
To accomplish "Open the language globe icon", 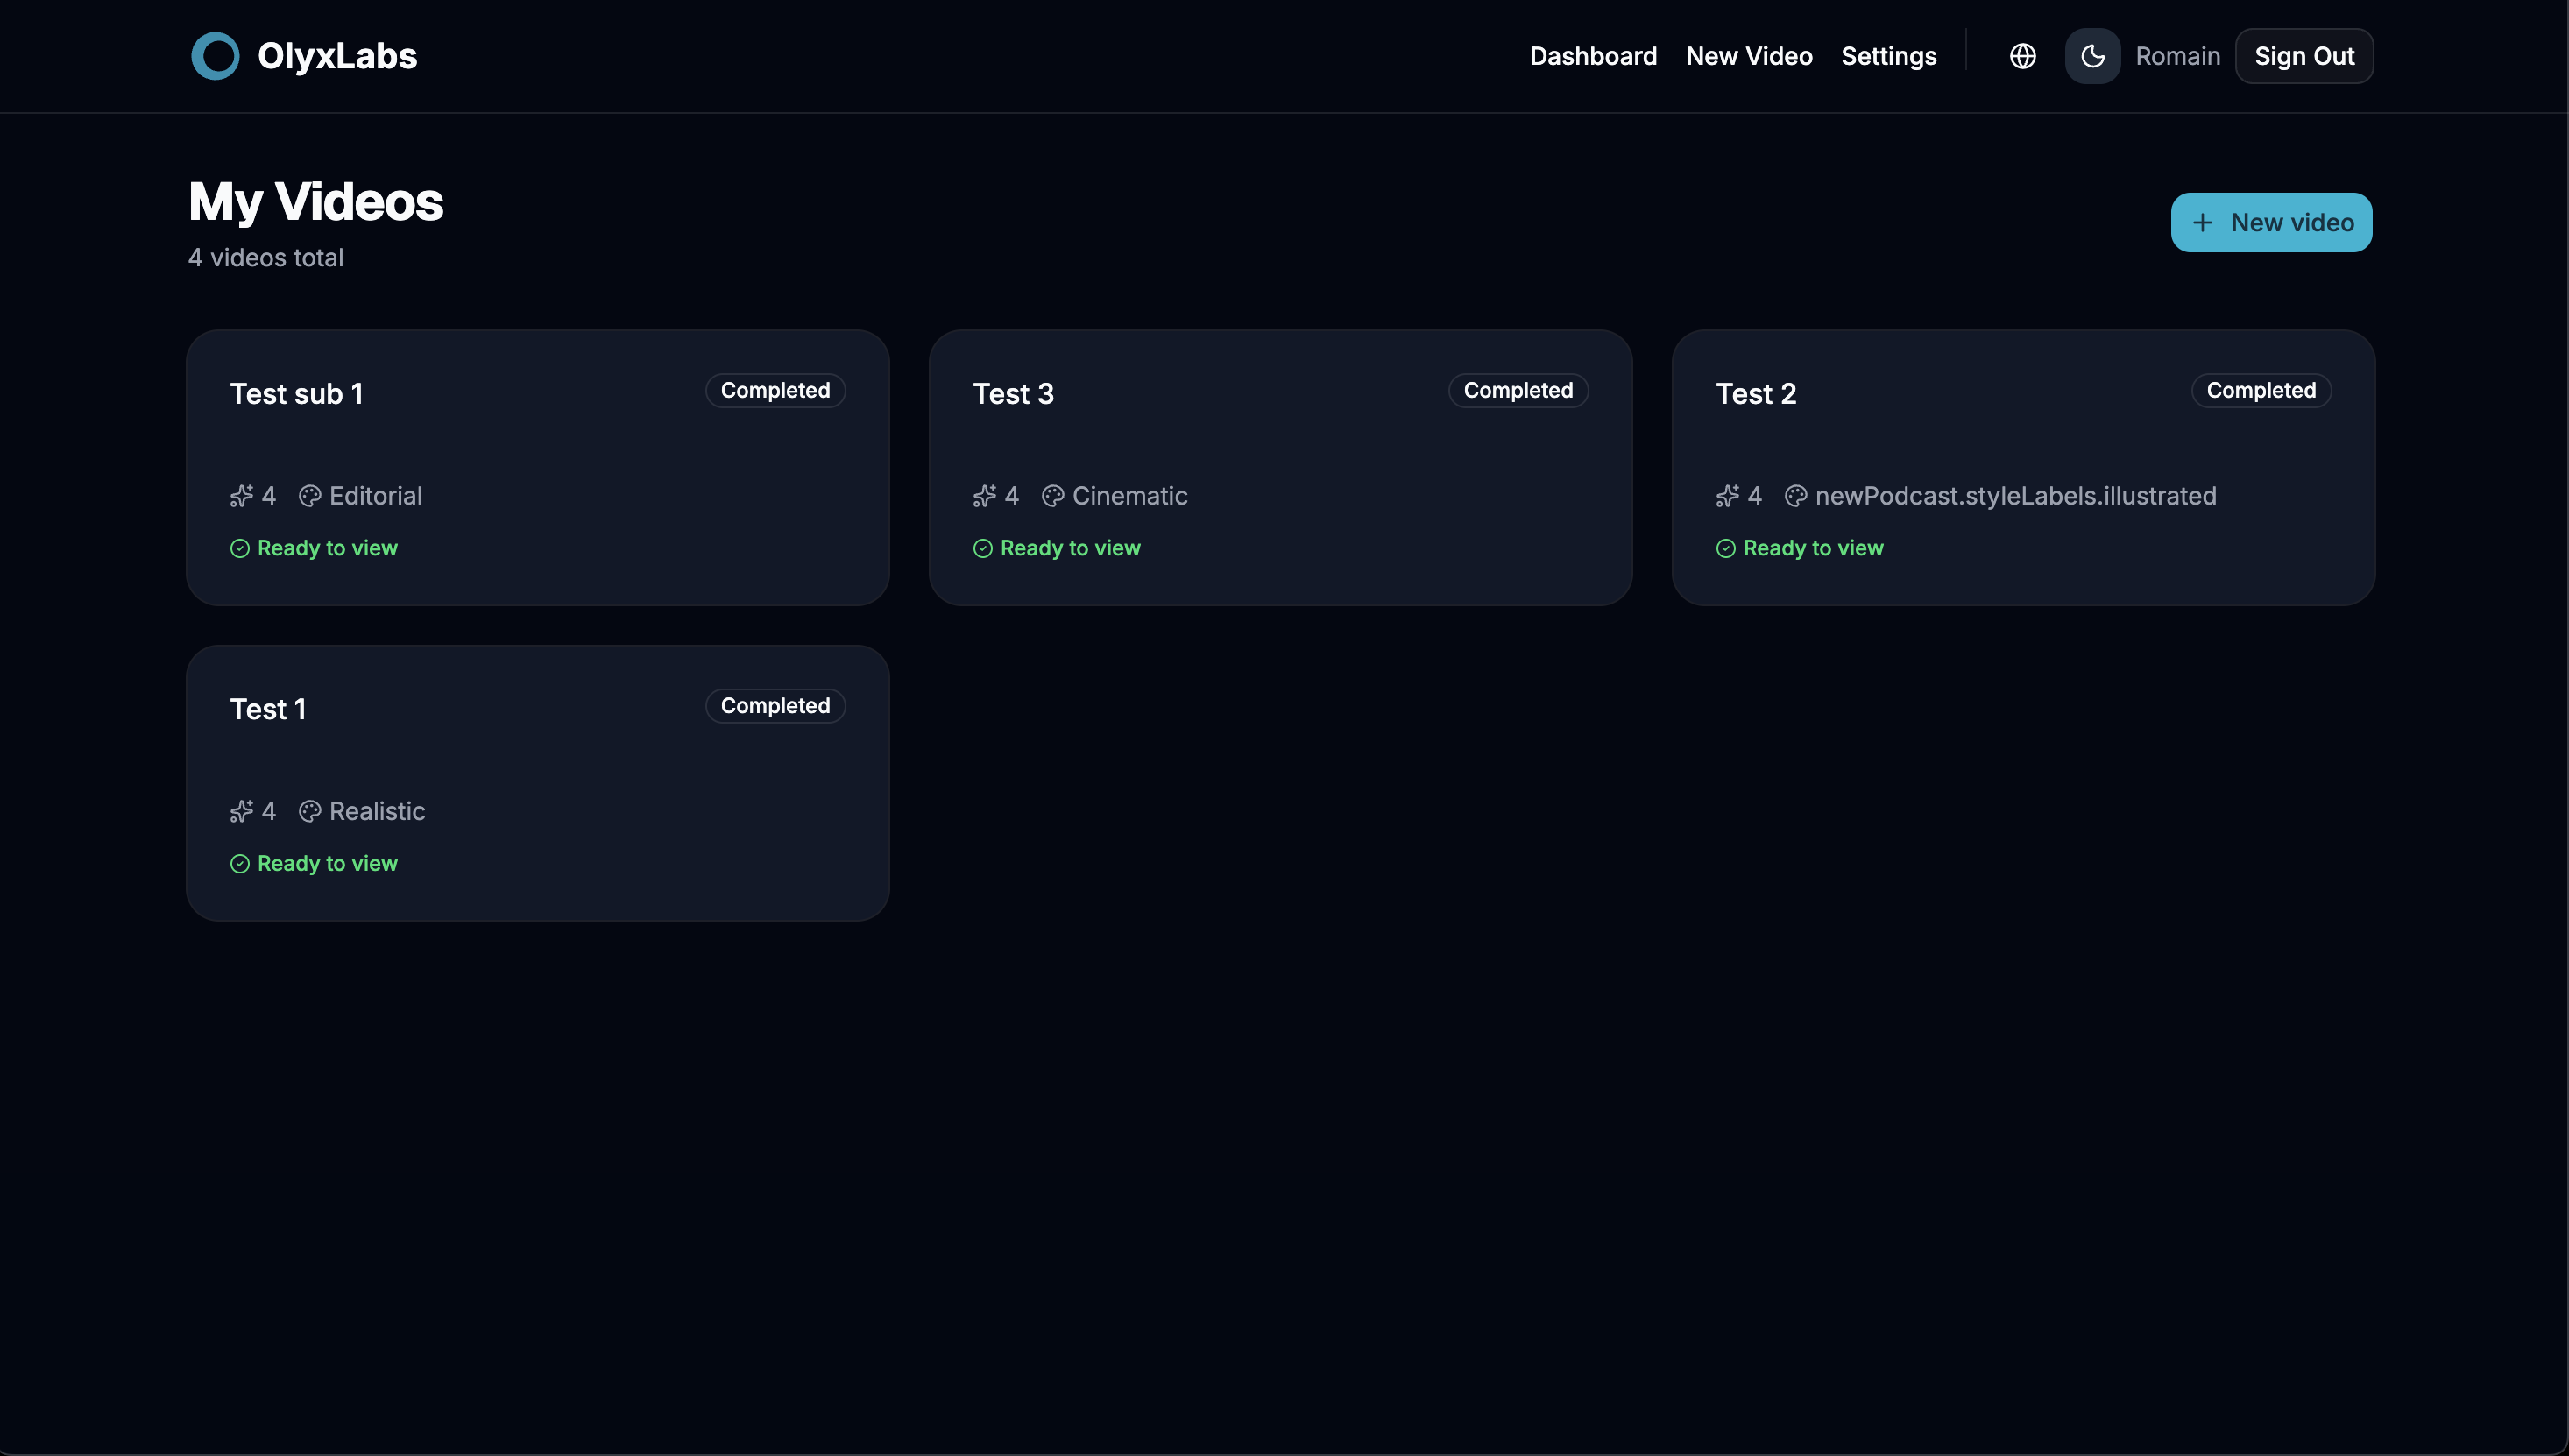I will (2022, 56).
